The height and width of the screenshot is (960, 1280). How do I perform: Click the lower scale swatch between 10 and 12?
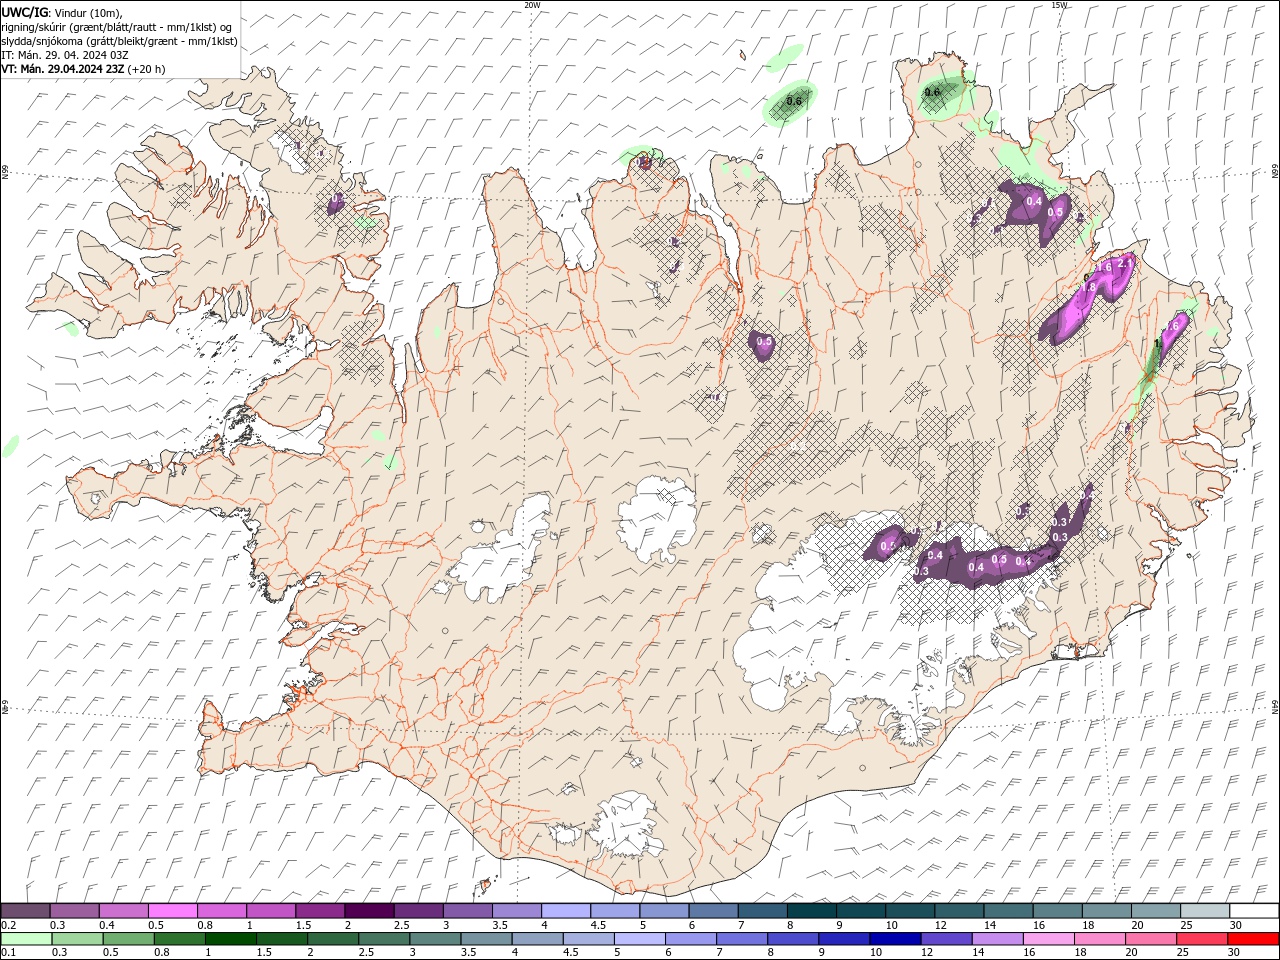tap(895, 939)
